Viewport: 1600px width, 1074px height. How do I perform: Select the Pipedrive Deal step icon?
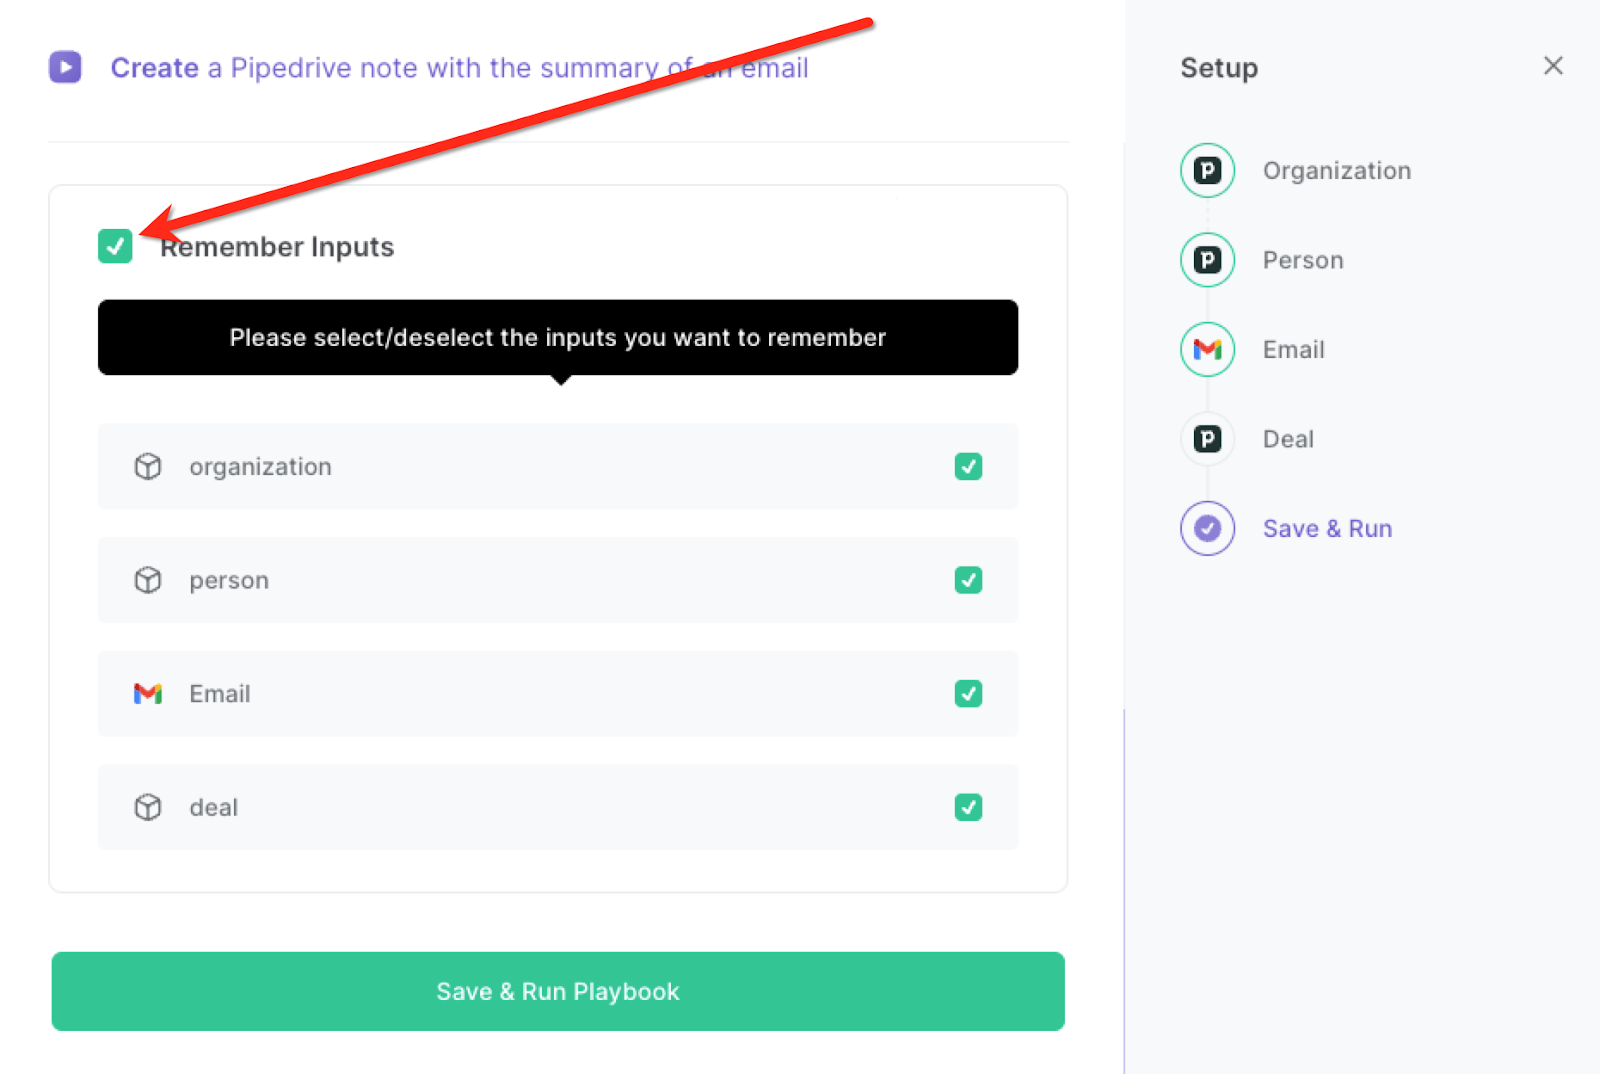[1207, 438]
